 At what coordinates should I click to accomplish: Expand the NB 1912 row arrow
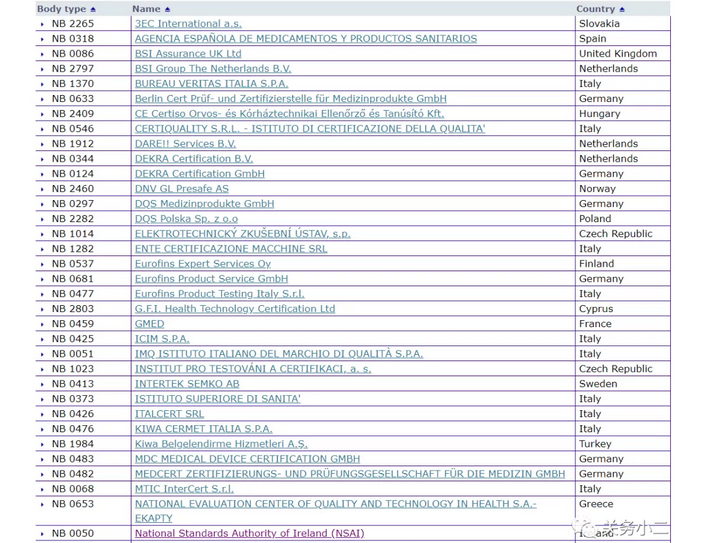point(42,144)
